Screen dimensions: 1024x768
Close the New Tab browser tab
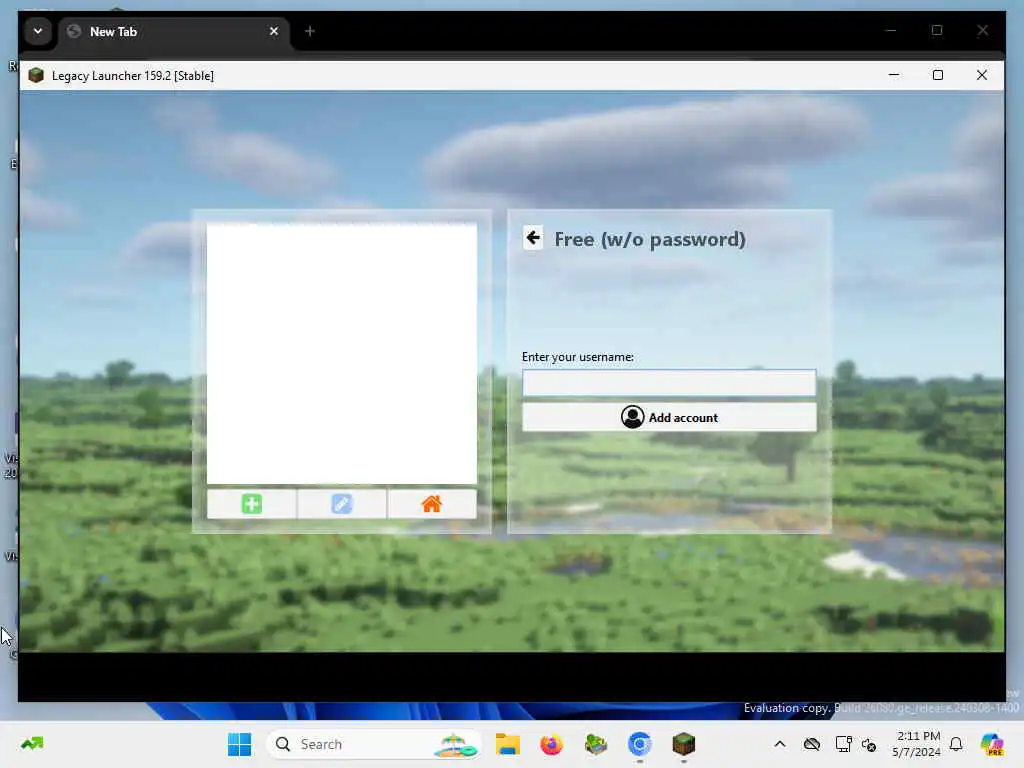tap(274, 31)
